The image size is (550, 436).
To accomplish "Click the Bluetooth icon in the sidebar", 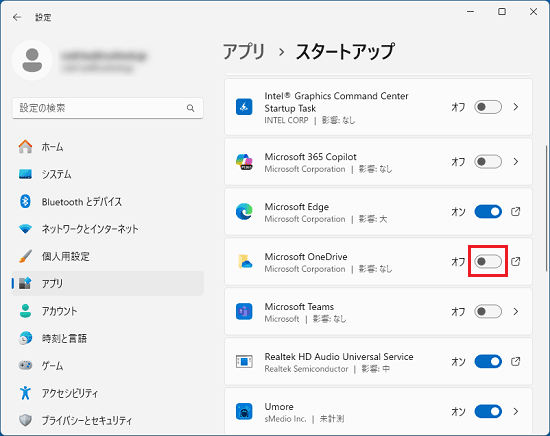I will coord(25,201).
